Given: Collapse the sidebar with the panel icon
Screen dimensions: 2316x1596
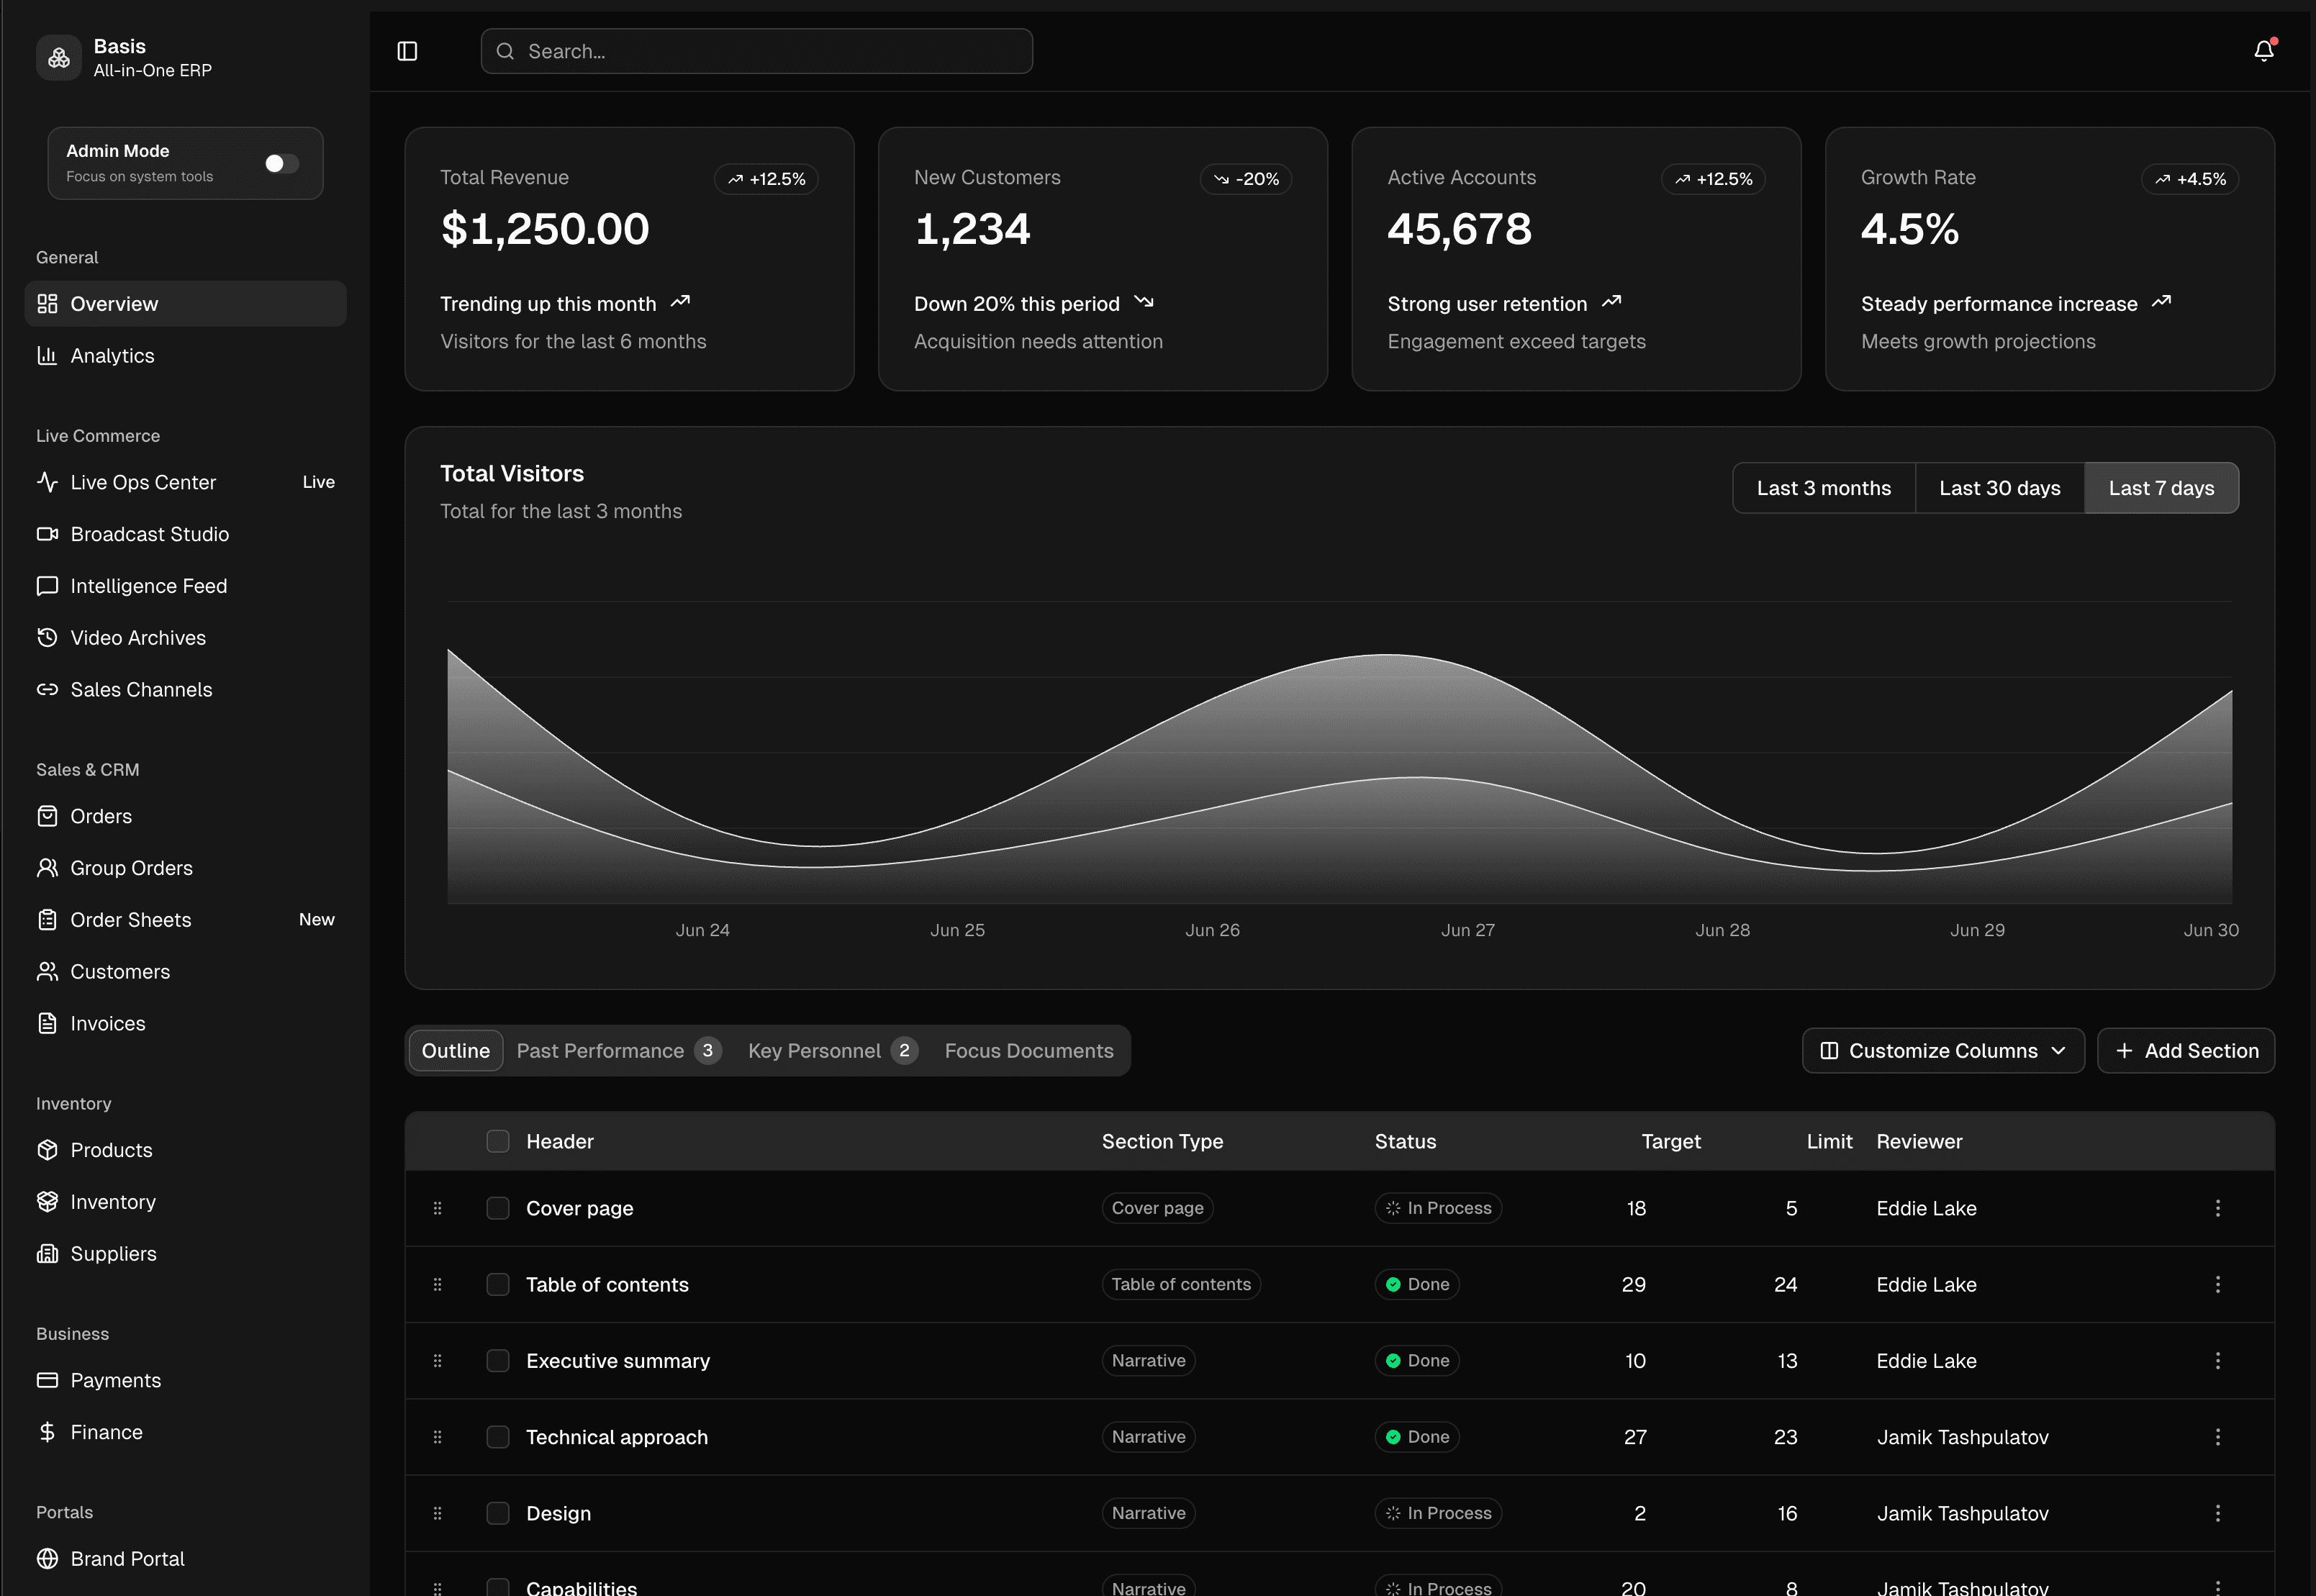Looking at the screenshot, I should [x=407, y=51].
